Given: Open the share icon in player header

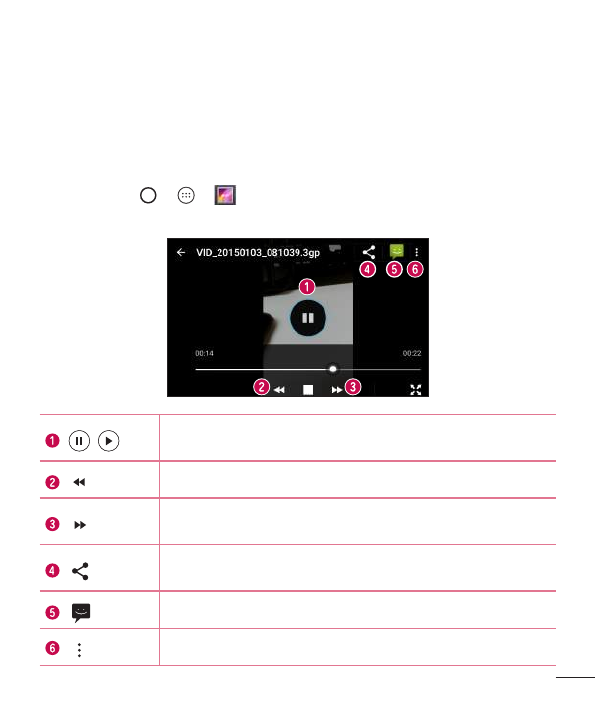Looking at the screenshot, I should click(369, 252).
